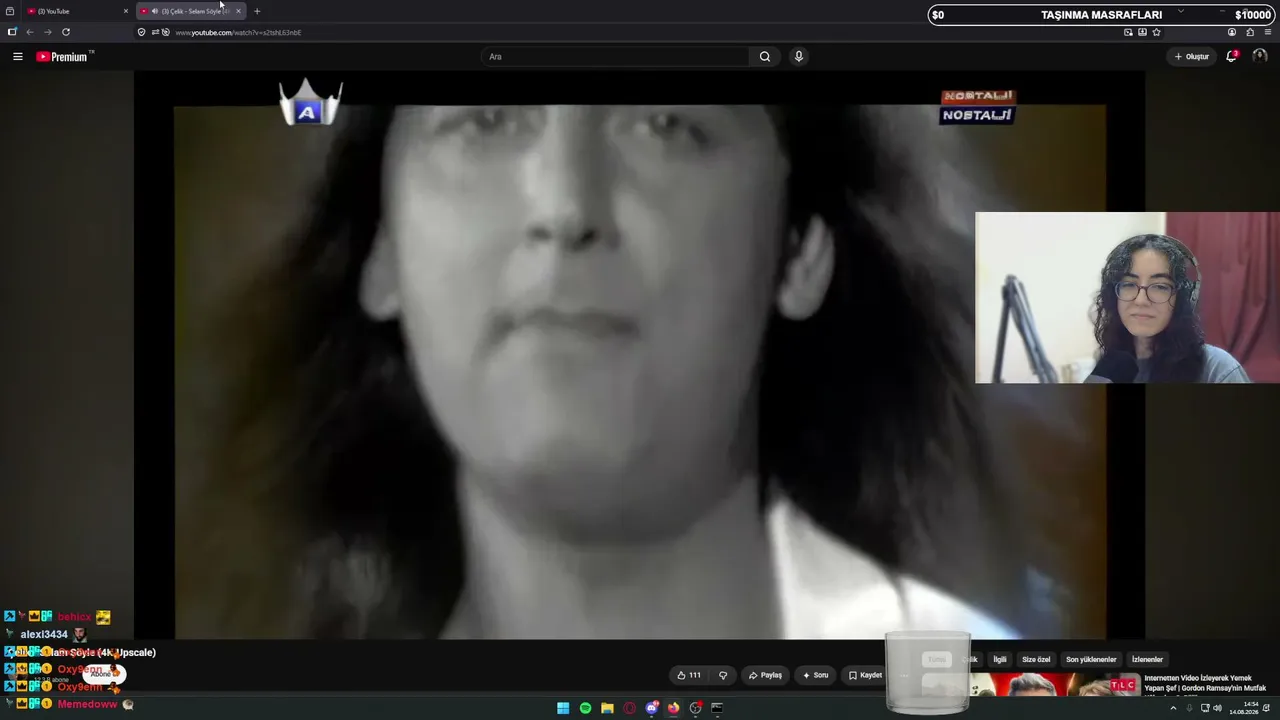Open Spotify from the taskbar
The image size is (1280, 720).
pyautogui.click(x=585, y=708)
